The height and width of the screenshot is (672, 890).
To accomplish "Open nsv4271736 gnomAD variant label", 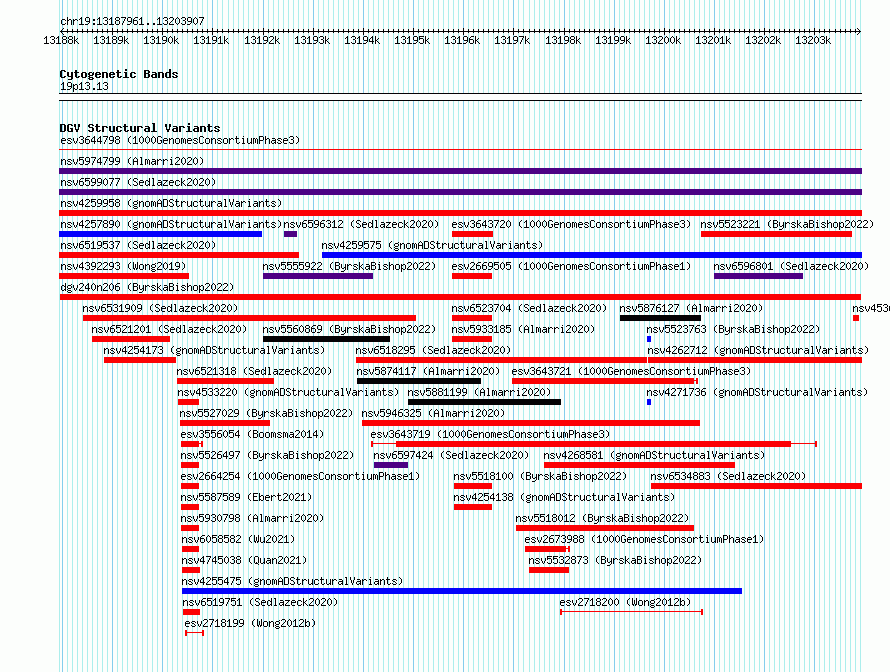I will click(757, 392).
